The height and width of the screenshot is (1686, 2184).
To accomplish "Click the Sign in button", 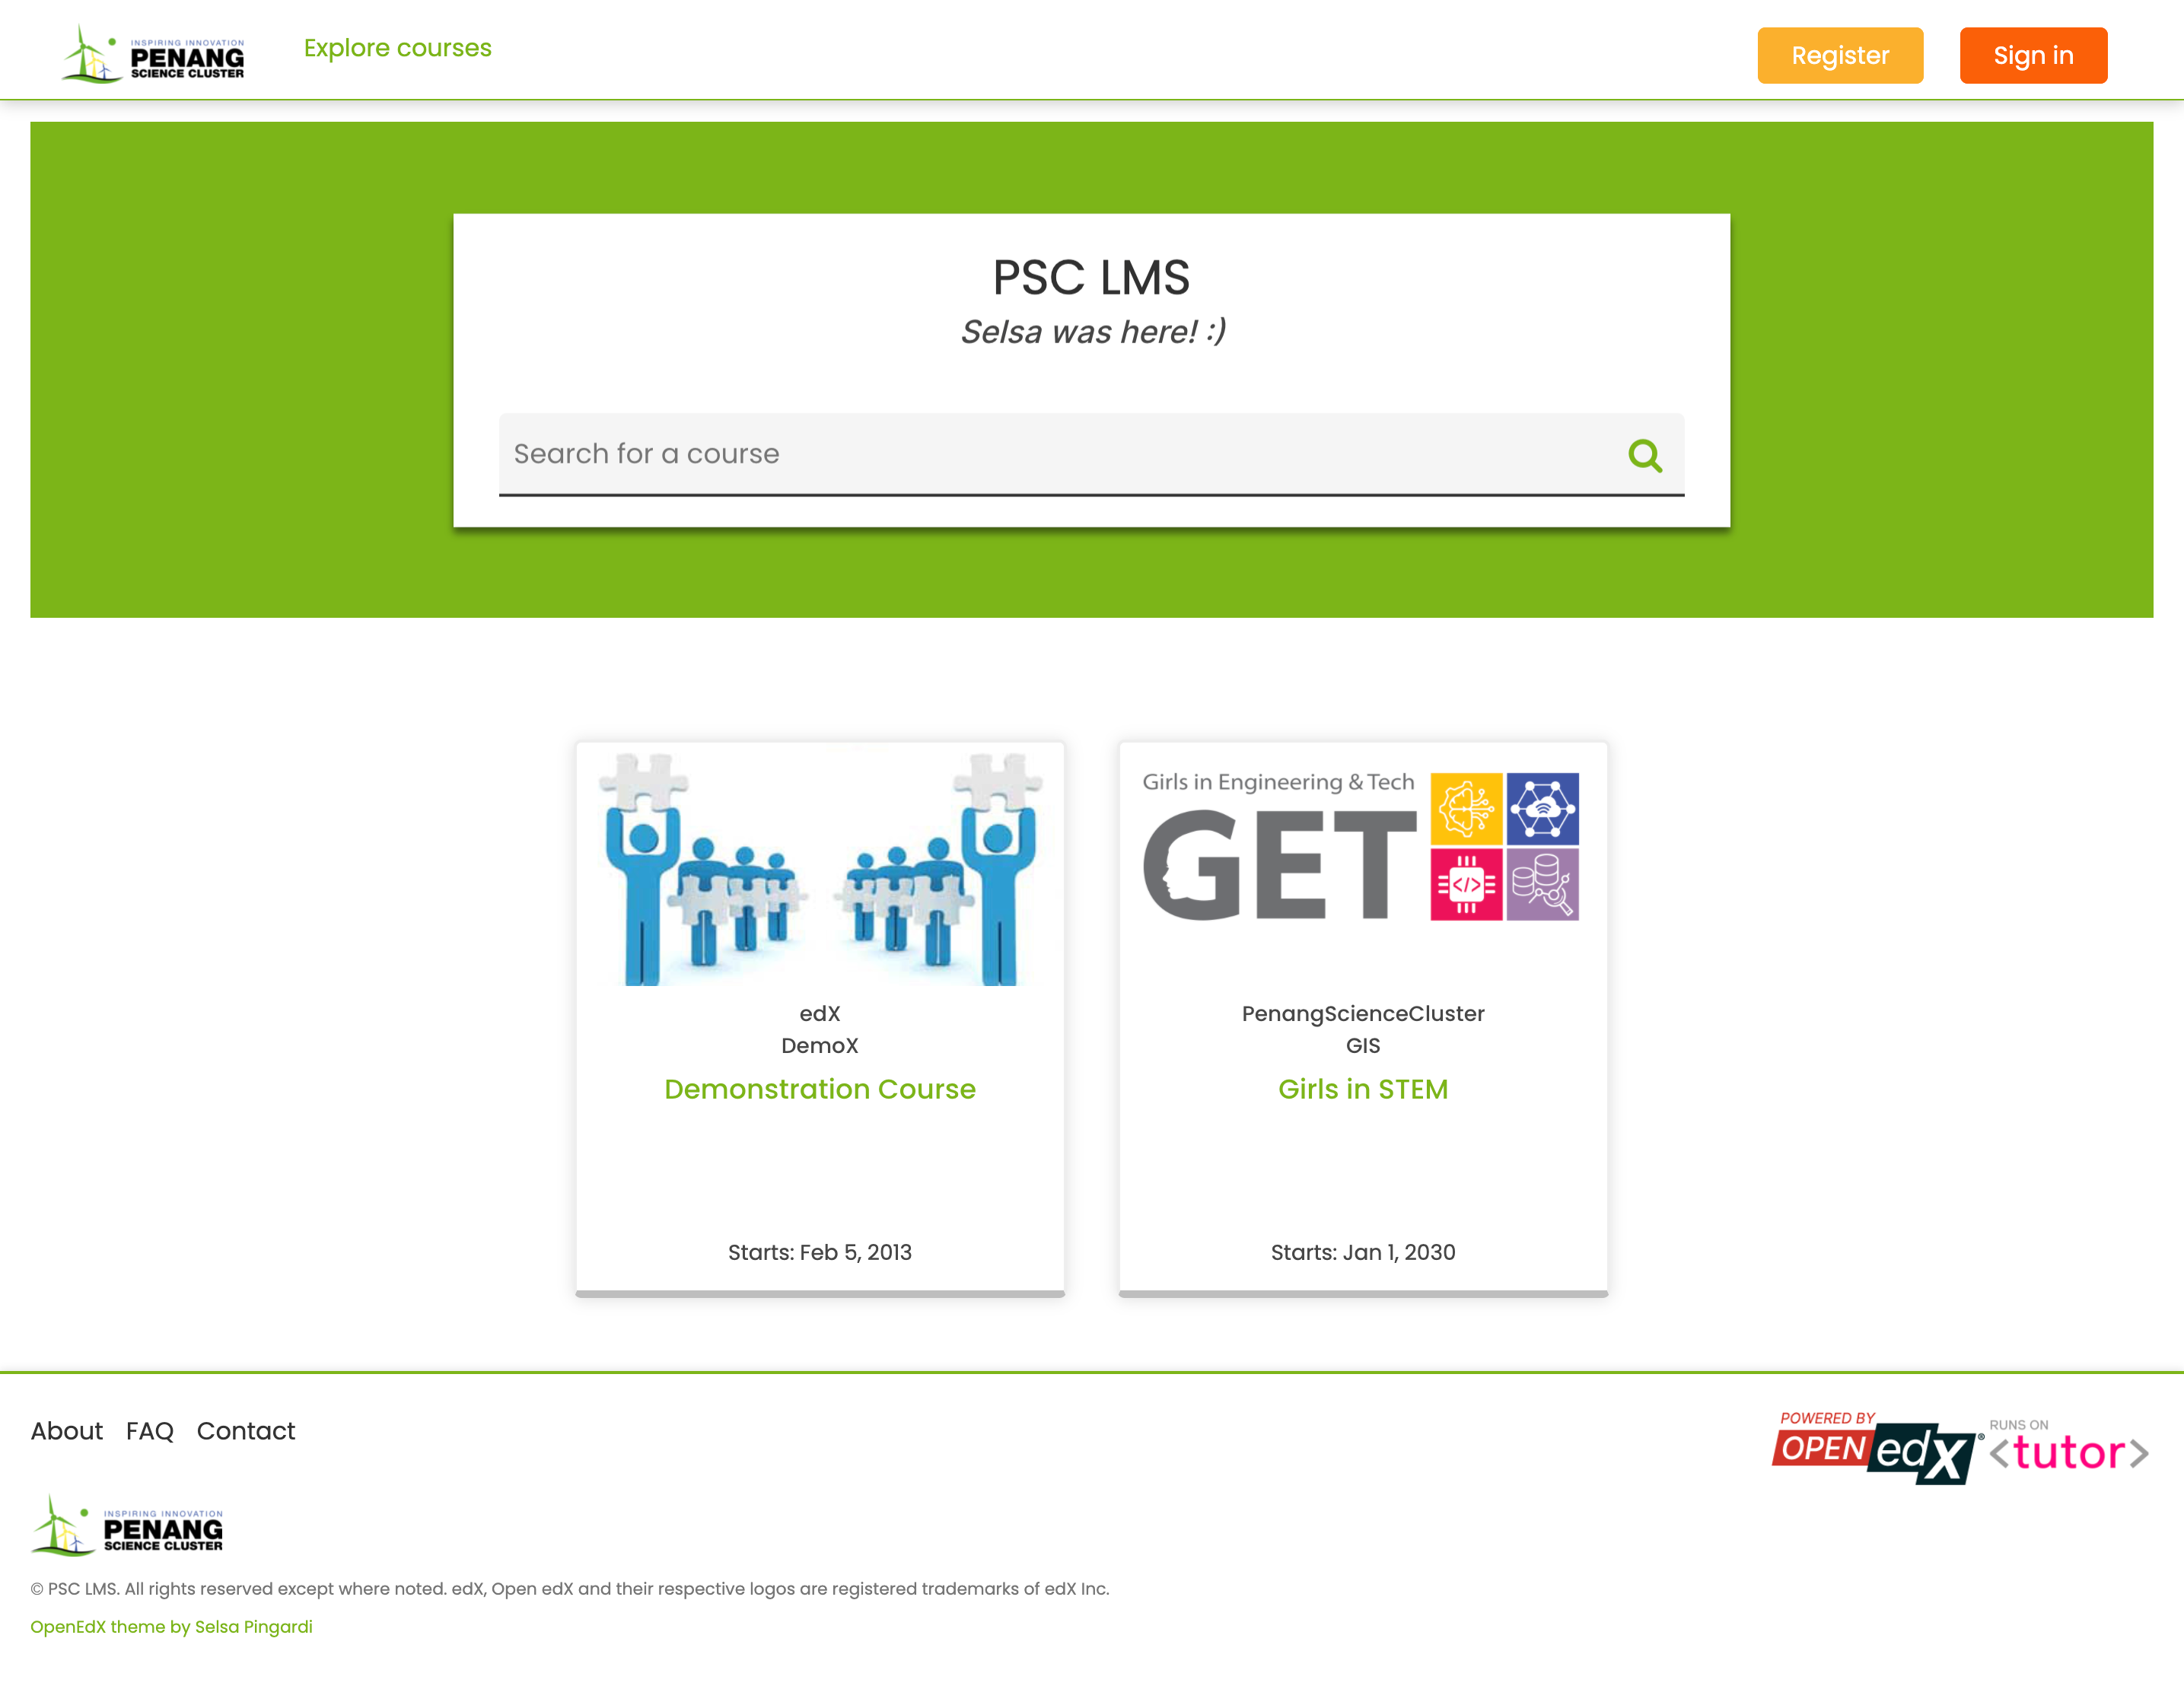I will 2033,55.
